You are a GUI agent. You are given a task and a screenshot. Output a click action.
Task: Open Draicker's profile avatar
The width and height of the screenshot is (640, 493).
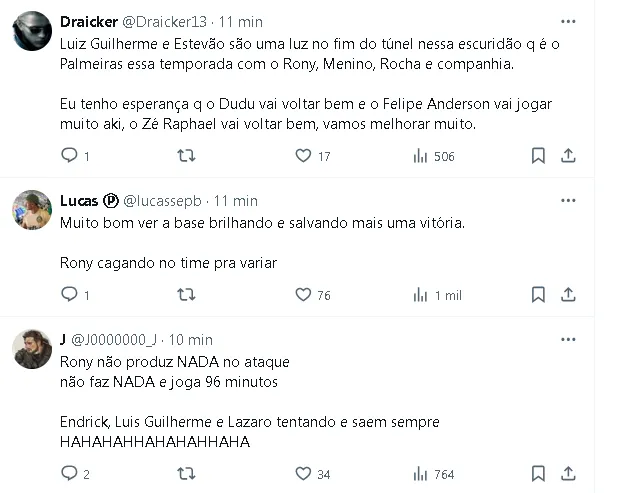click(32, 31)
